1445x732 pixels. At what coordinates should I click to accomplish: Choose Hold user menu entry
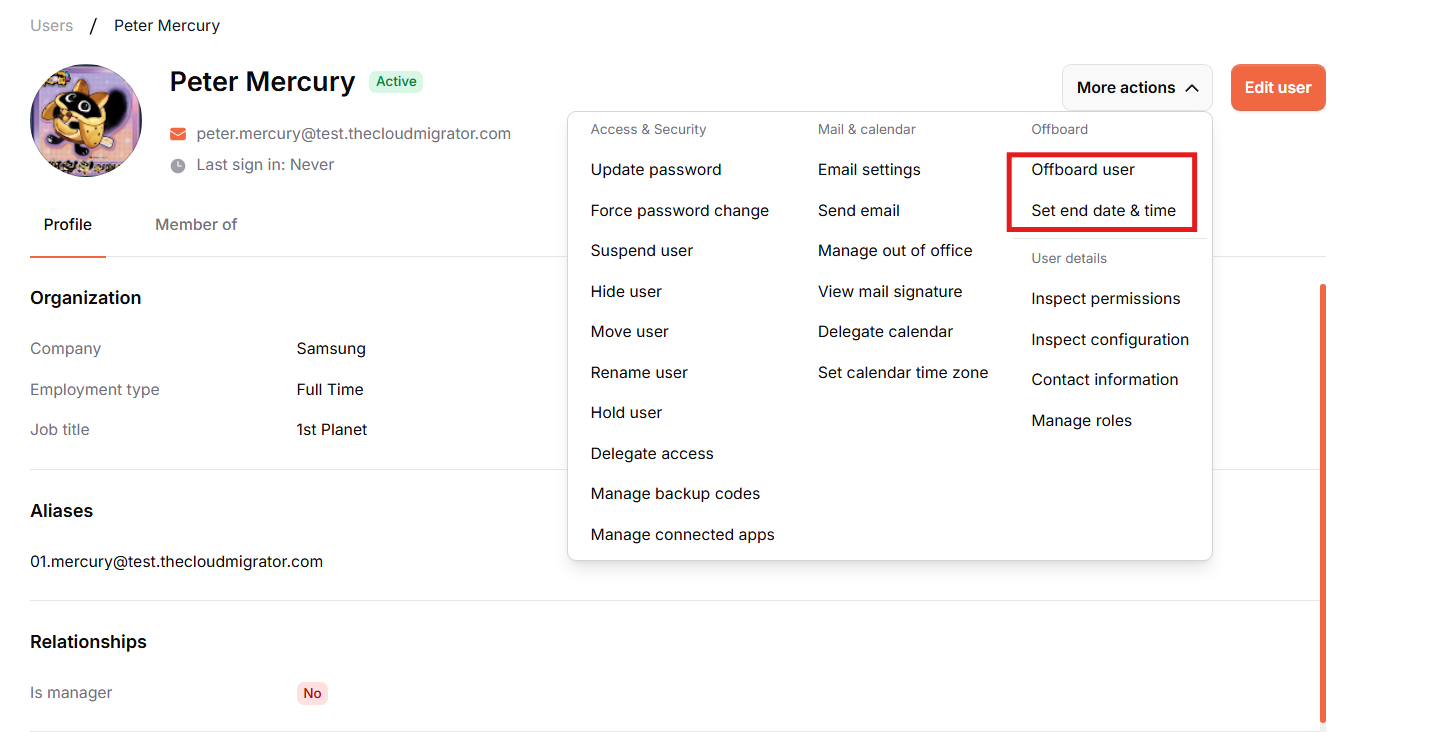click(x=626, y=413)
